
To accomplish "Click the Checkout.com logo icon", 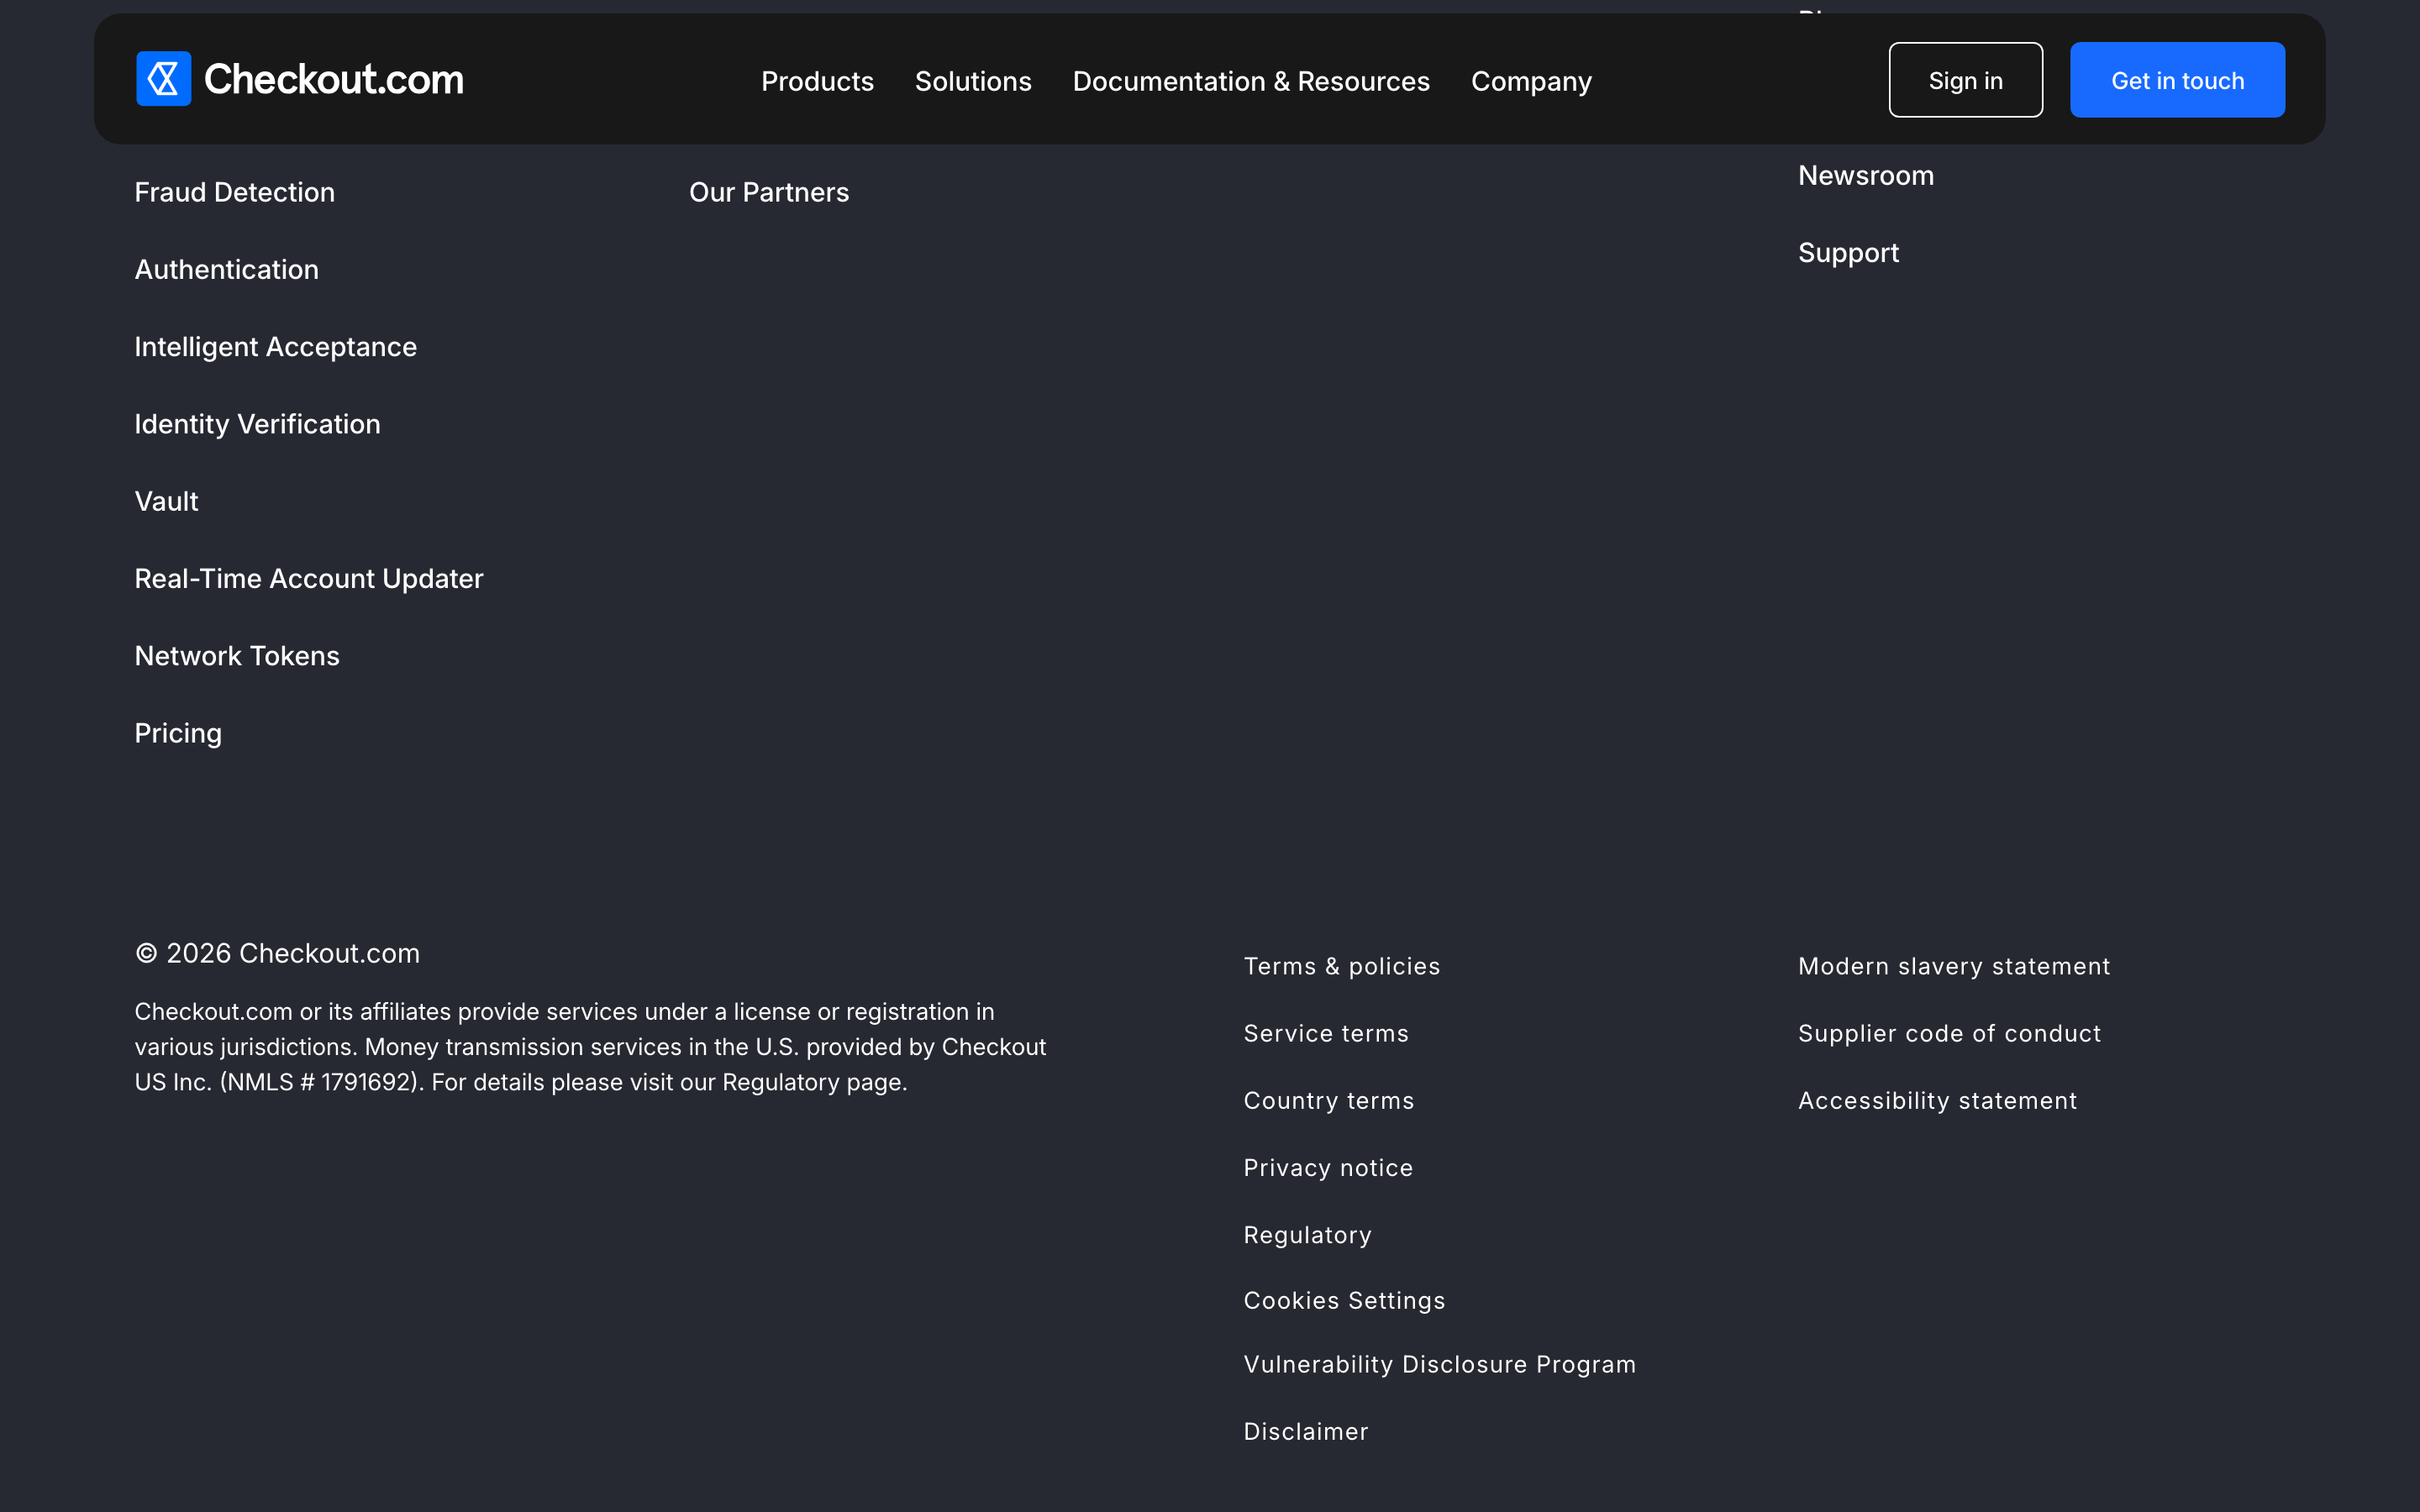I will pos(164,79).
